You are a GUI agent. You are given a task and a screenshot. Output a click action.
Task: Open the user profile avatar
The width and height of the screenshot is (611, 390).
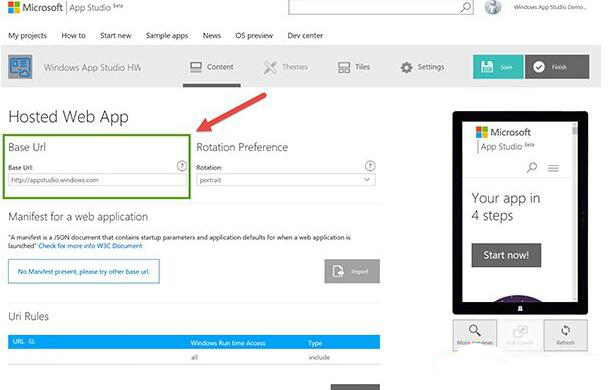coord(493,7)
